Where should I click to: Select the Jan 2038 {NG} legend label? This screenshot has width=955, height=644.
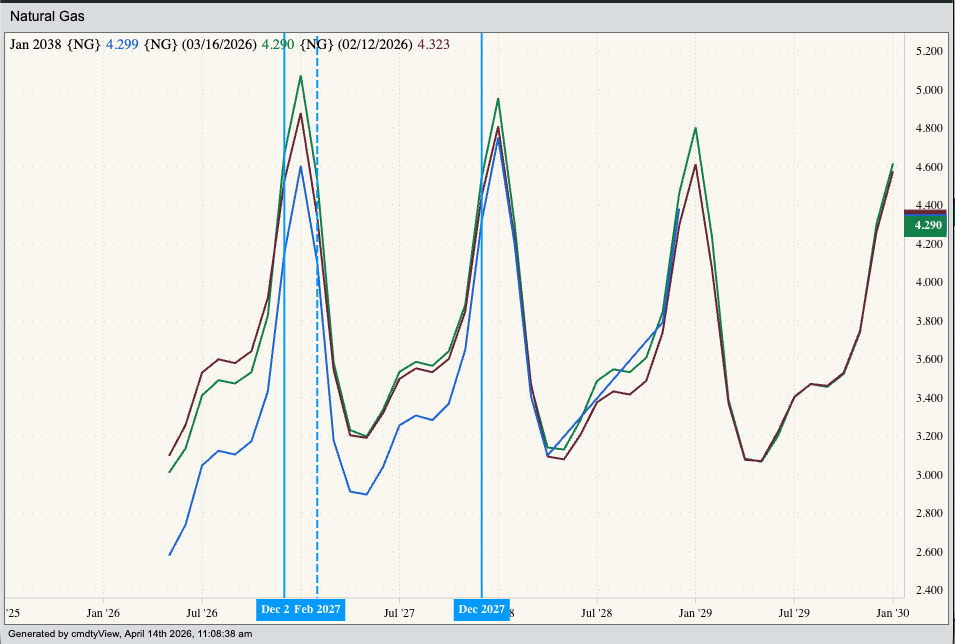[55, 44]
